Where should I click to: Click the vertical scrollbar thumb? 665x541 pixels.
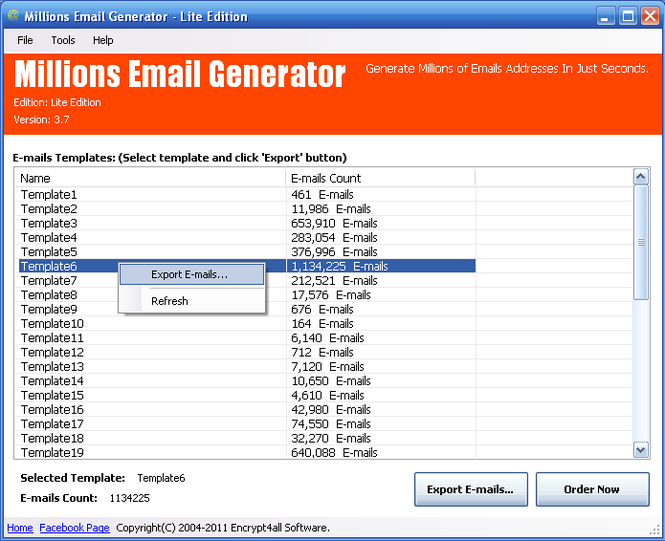point(640,243)
